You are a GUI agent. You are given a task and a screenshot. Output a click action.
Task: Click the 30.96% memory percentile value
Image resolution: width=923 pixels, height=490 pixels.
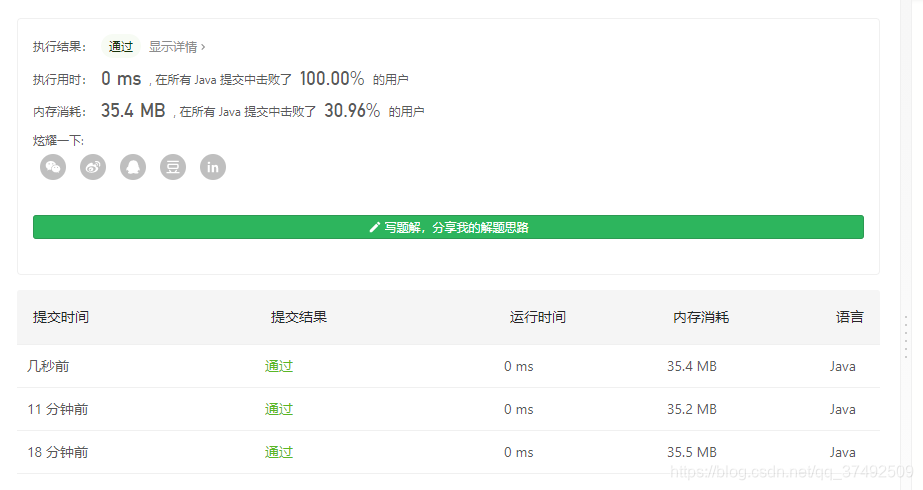[x=352, y=110]
